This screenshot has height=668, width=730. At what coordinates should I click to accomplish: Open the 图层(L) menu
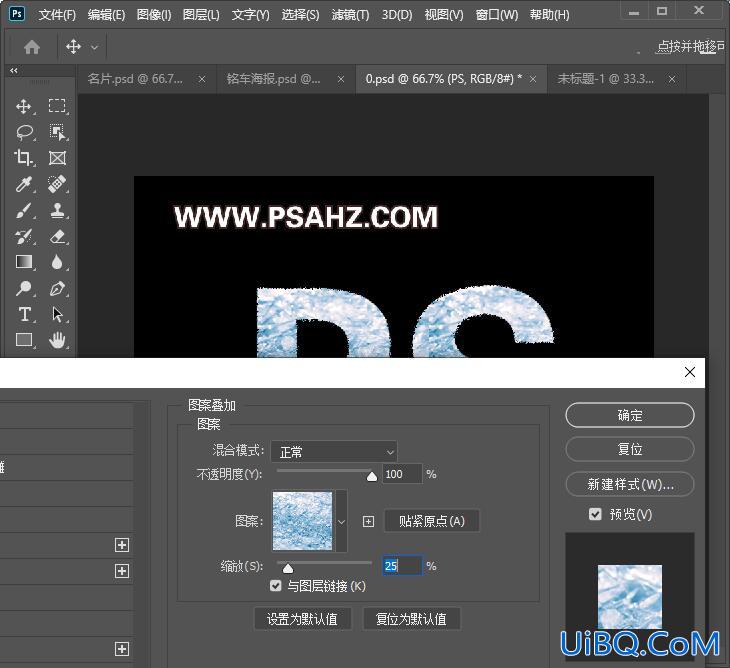[201, 15]
